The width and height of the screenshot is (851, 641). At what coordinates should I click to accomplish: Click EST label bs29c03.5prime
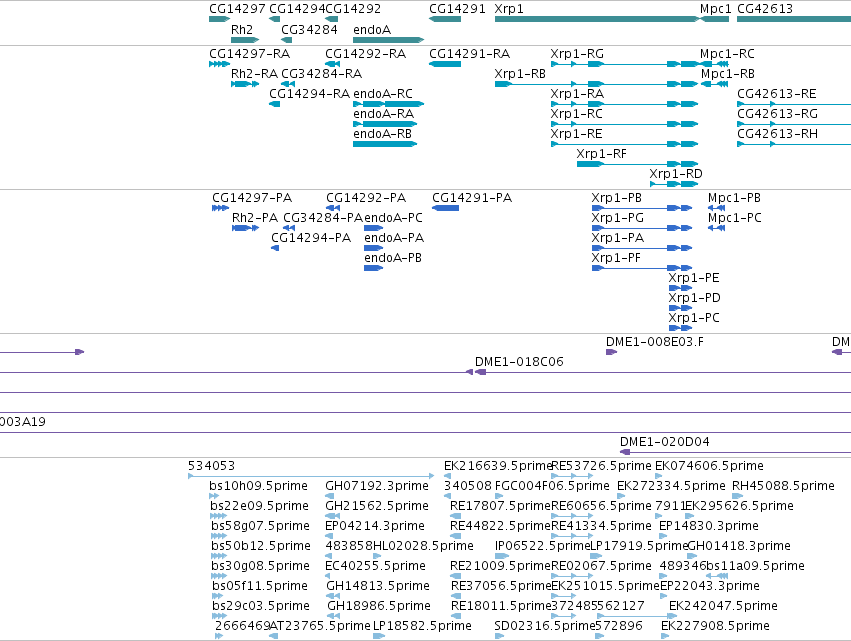(x=261, y=606)
